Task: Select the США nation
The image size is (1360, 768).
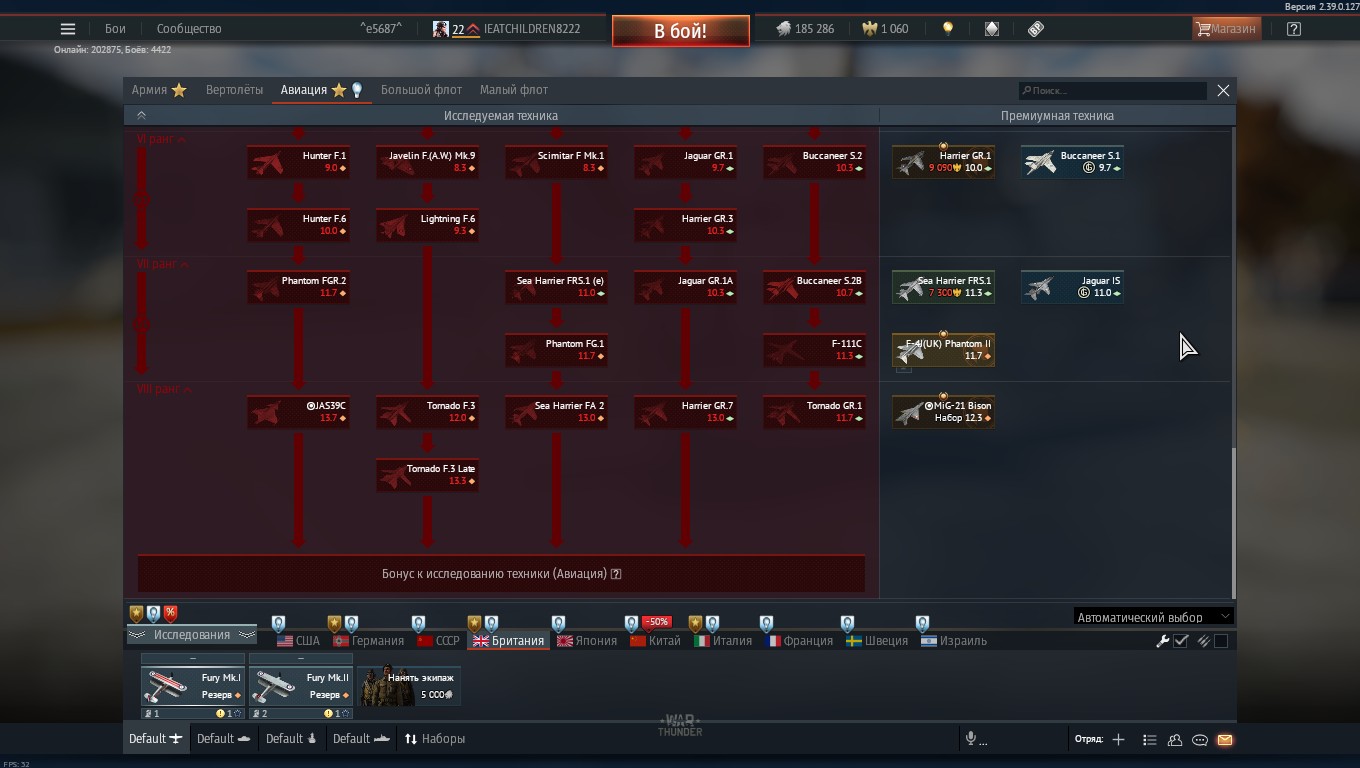Action: (298, 641)
